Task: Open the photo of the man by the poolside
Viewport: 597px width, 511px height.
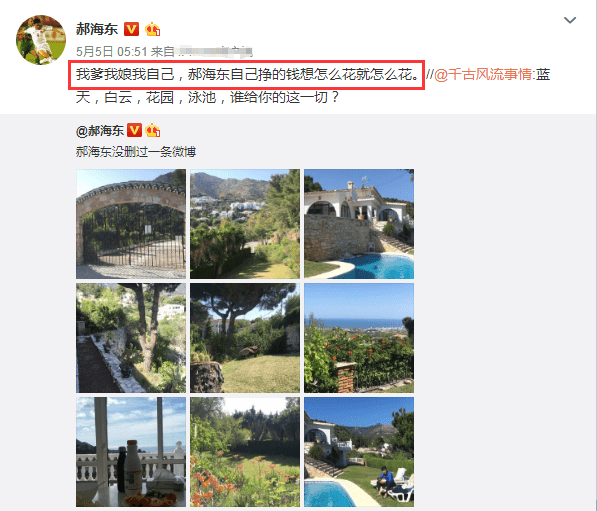Action: 359,452
